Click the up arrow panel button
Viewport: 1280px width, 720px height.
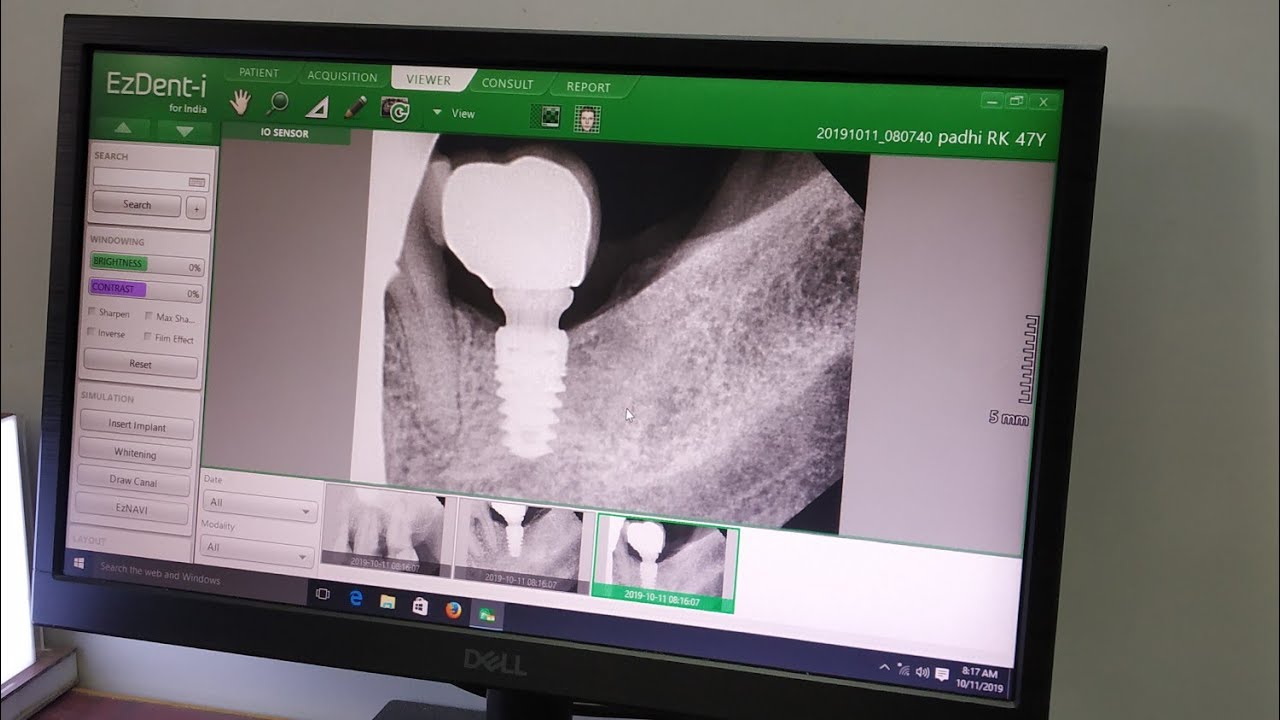coord(125,129)
